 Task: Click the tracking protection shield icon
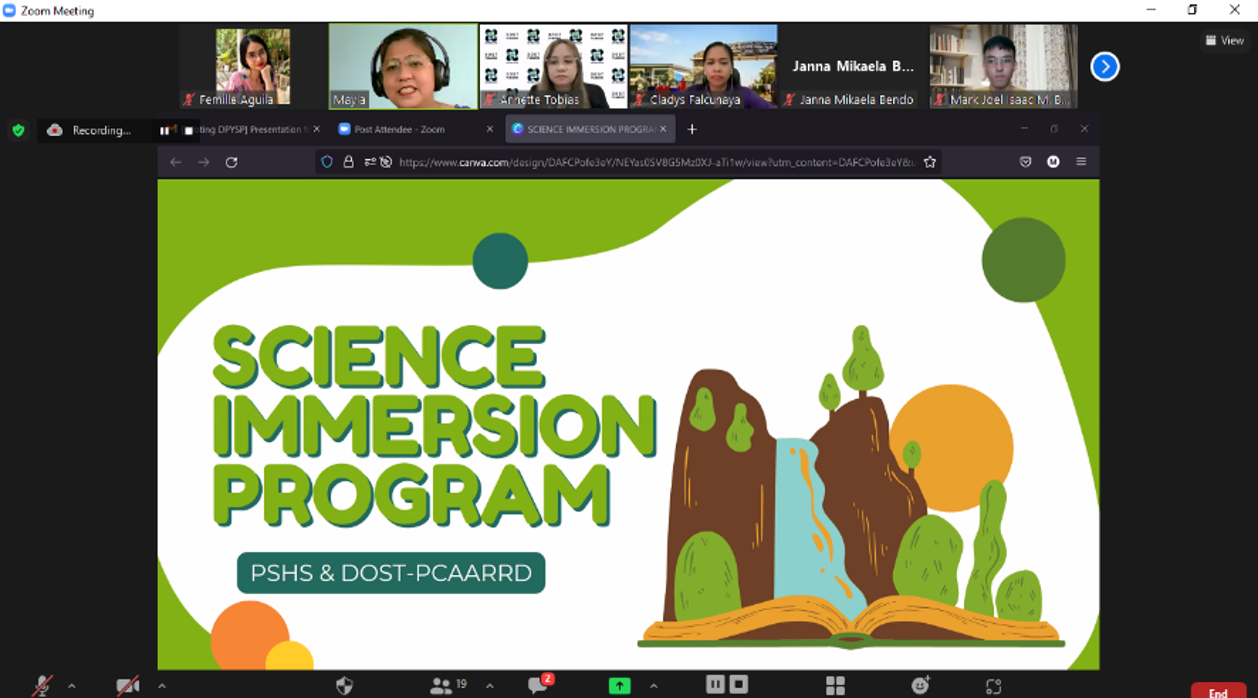point(327,162)
